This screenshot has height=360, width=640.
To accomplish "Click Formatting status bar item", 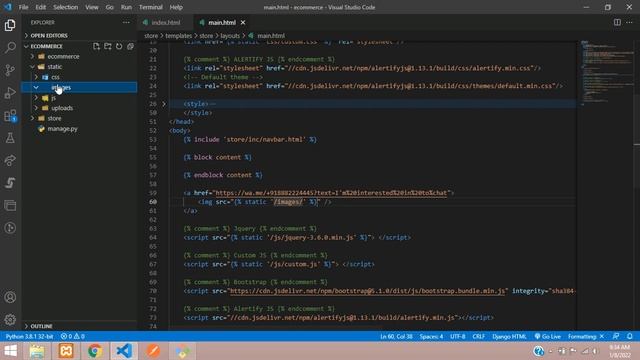I will 585,336.
